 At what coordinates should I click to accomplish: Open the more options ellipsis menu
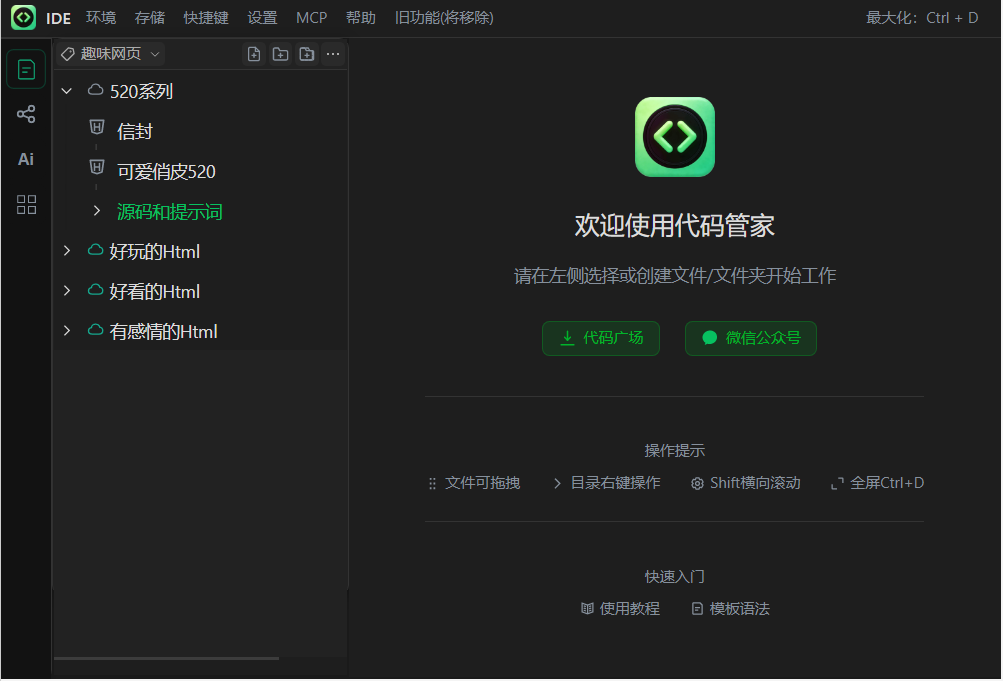pos(333,54)
